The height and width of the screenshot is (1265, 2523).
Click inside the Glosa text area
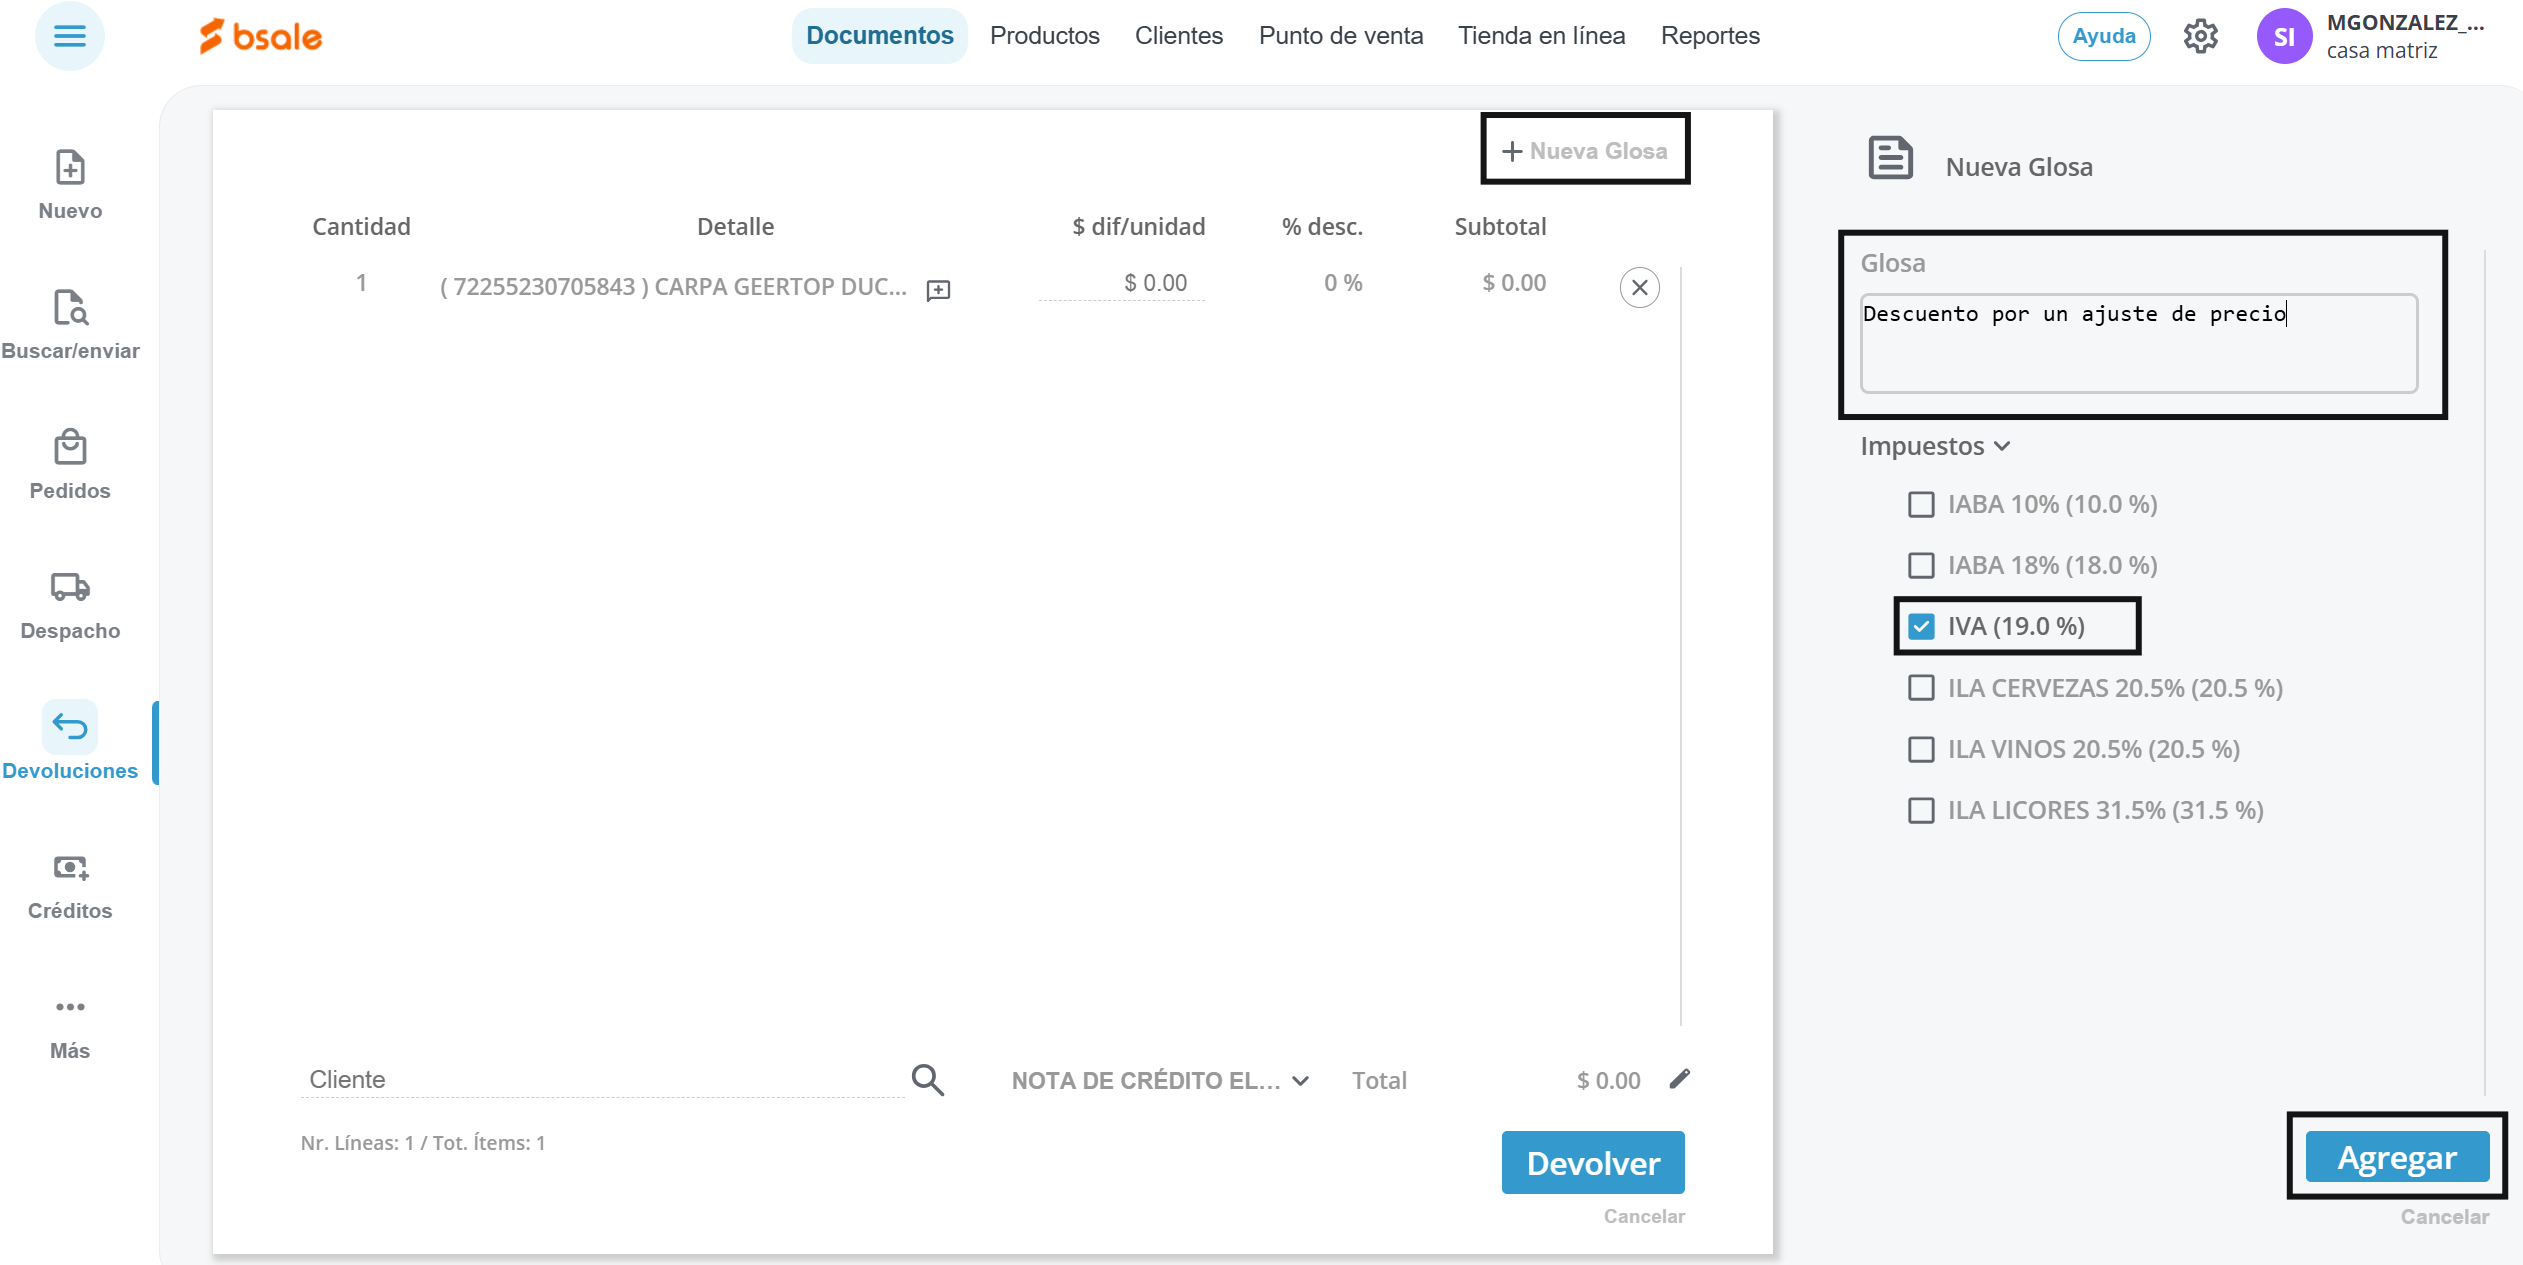[2138, 343]
